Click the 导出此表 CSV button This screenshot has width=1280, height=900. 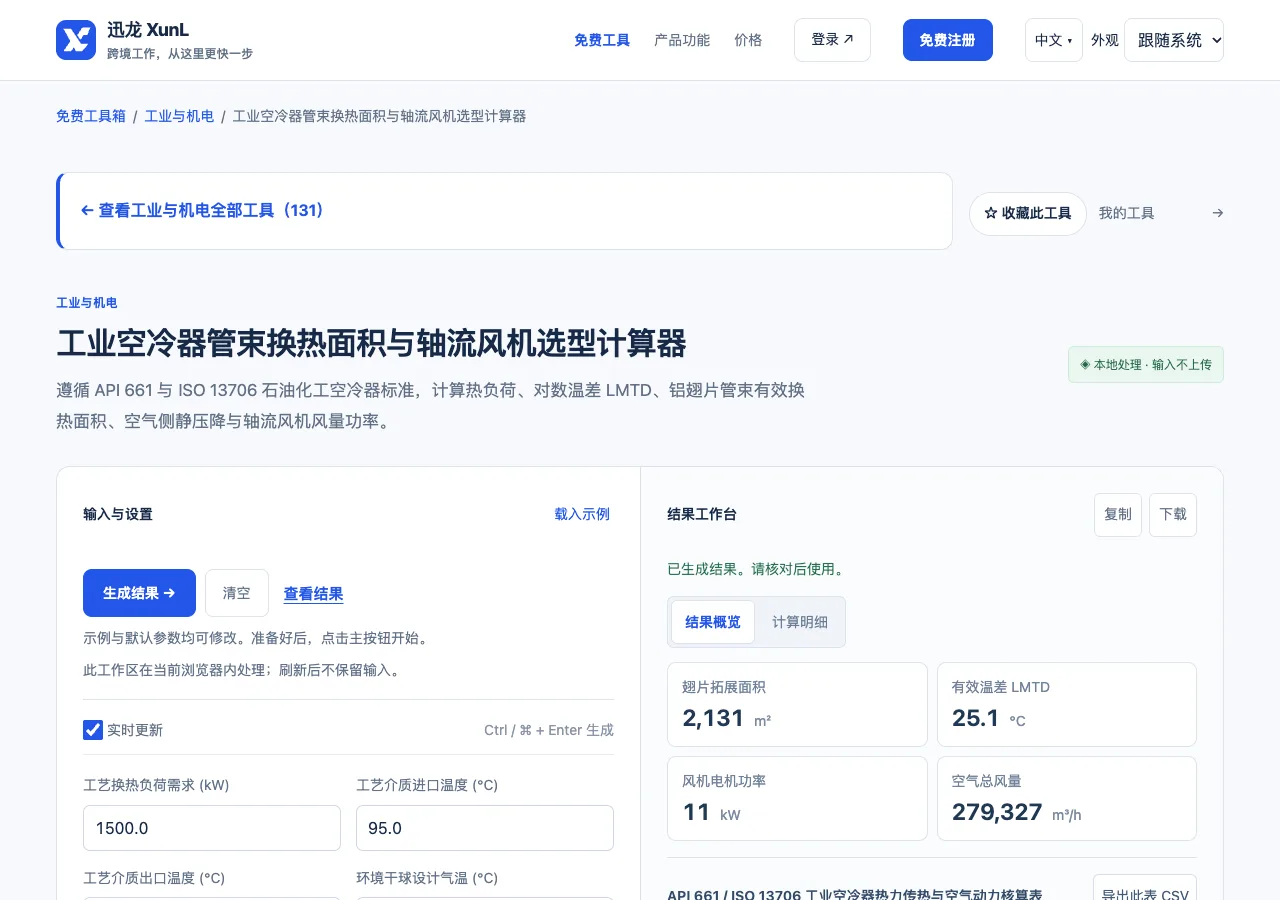[x=1145, y=889]
